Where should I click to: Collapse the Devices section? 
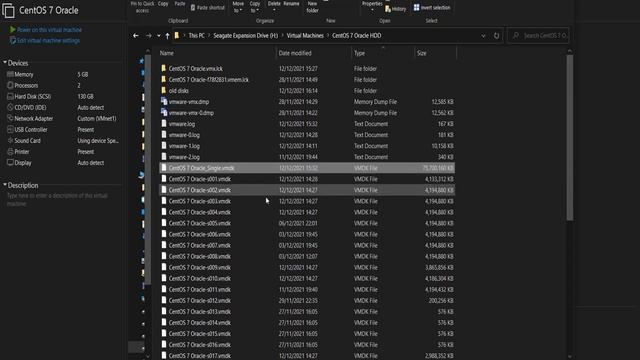[x=5, y=62]
